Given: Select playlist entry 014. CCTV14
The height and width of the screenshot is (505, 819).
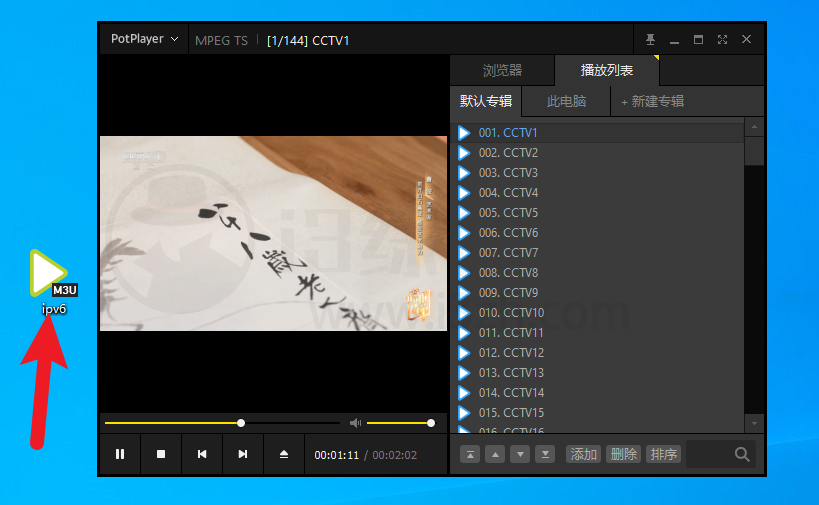Looking at the screenshot, I should 598,392.
